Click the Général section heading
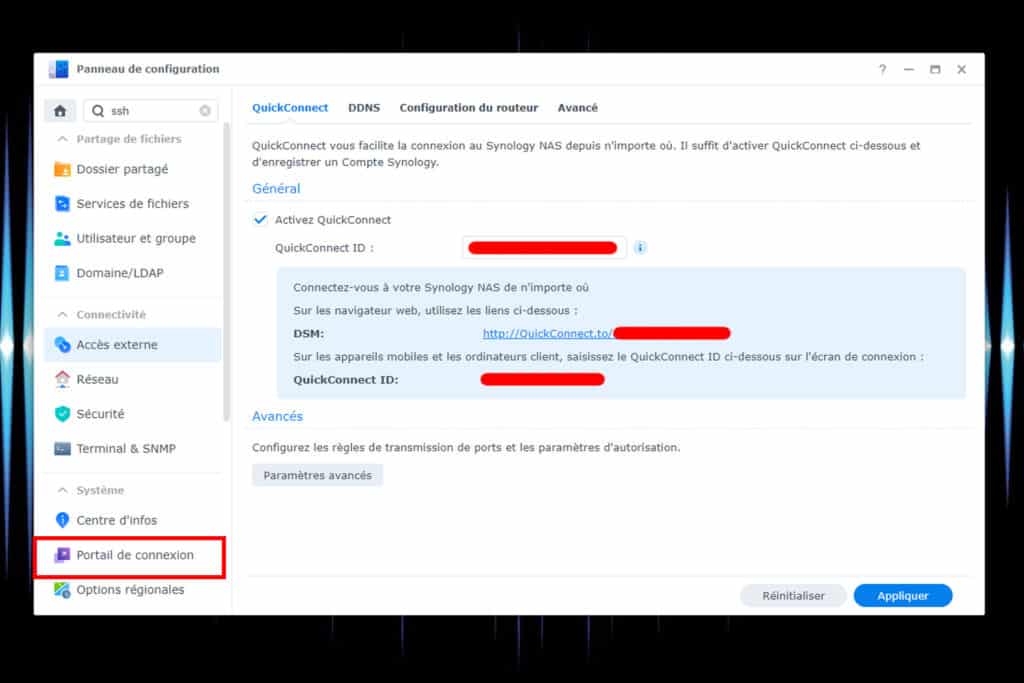The height and width of the screenshot is (683, 1024). [276, 189]
